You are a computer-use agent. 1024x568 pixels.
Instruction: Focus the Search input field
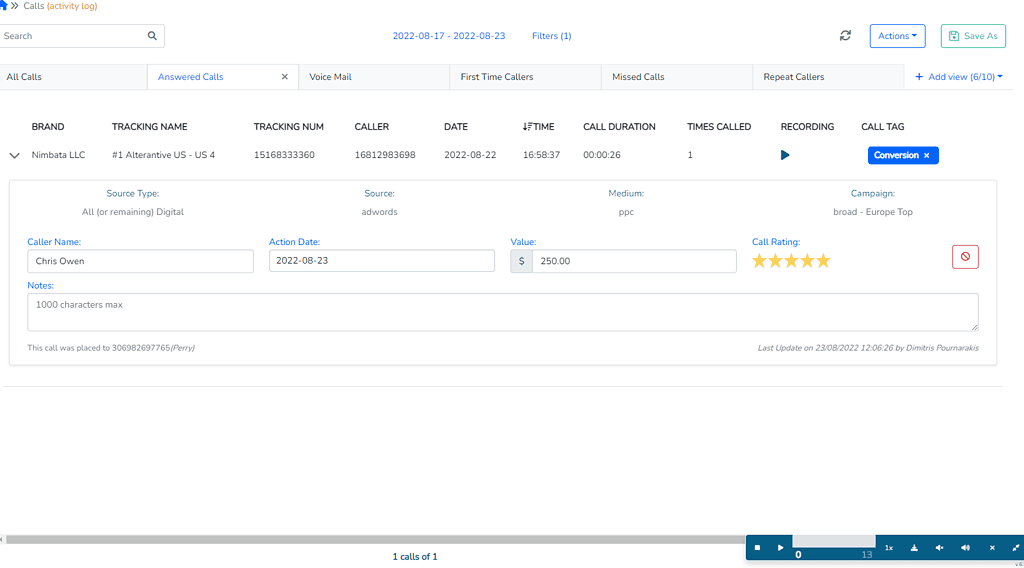(x=72, y=36)
